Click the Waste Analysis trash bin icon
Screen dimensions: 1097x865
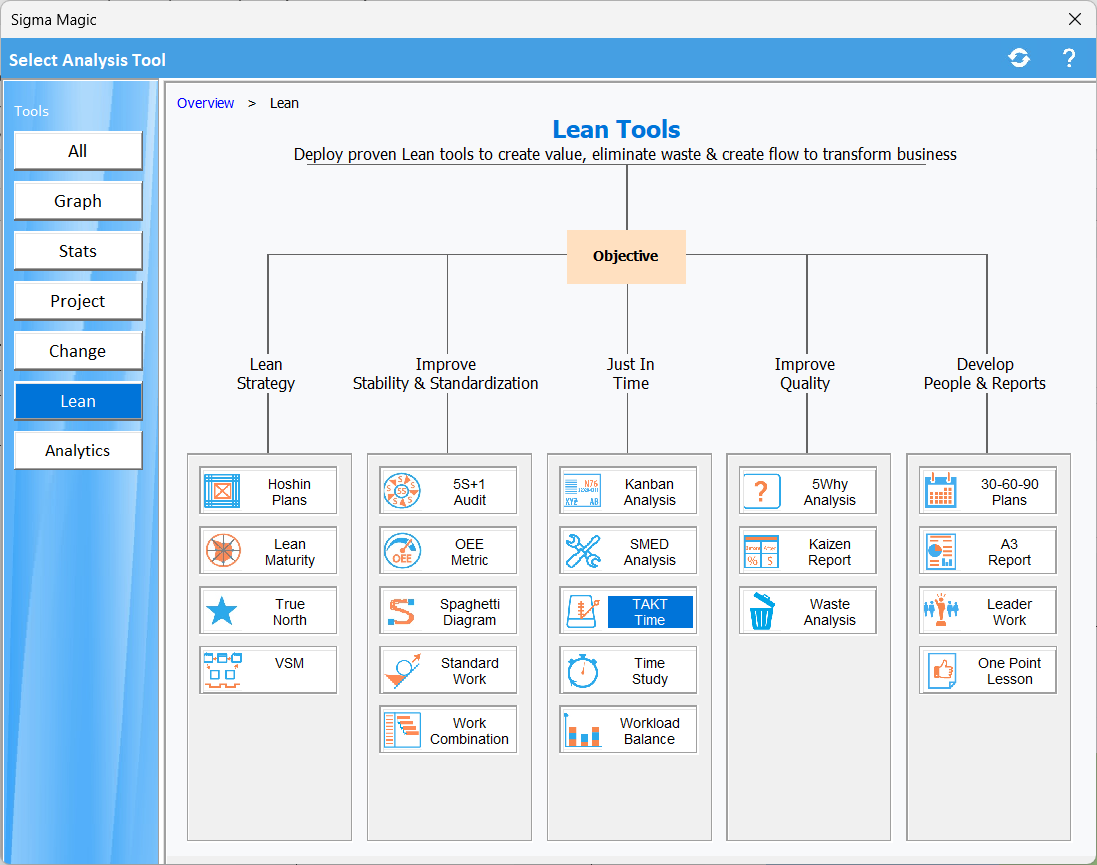point(762,611)
